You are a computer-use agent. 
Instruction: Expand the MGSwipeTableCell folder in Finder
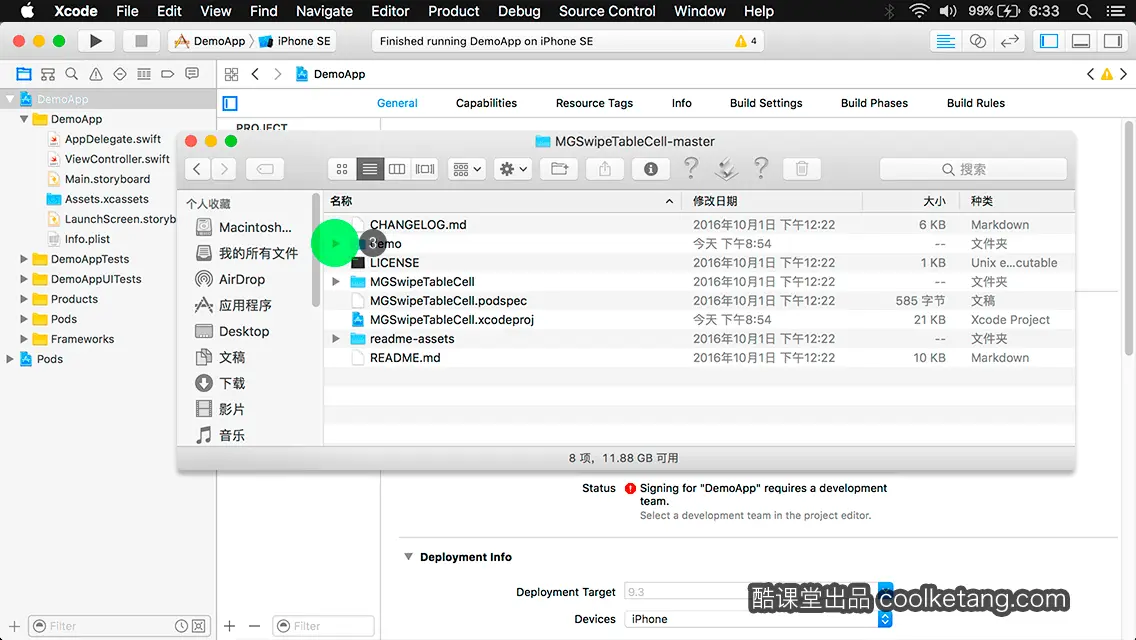click(335, 281)
